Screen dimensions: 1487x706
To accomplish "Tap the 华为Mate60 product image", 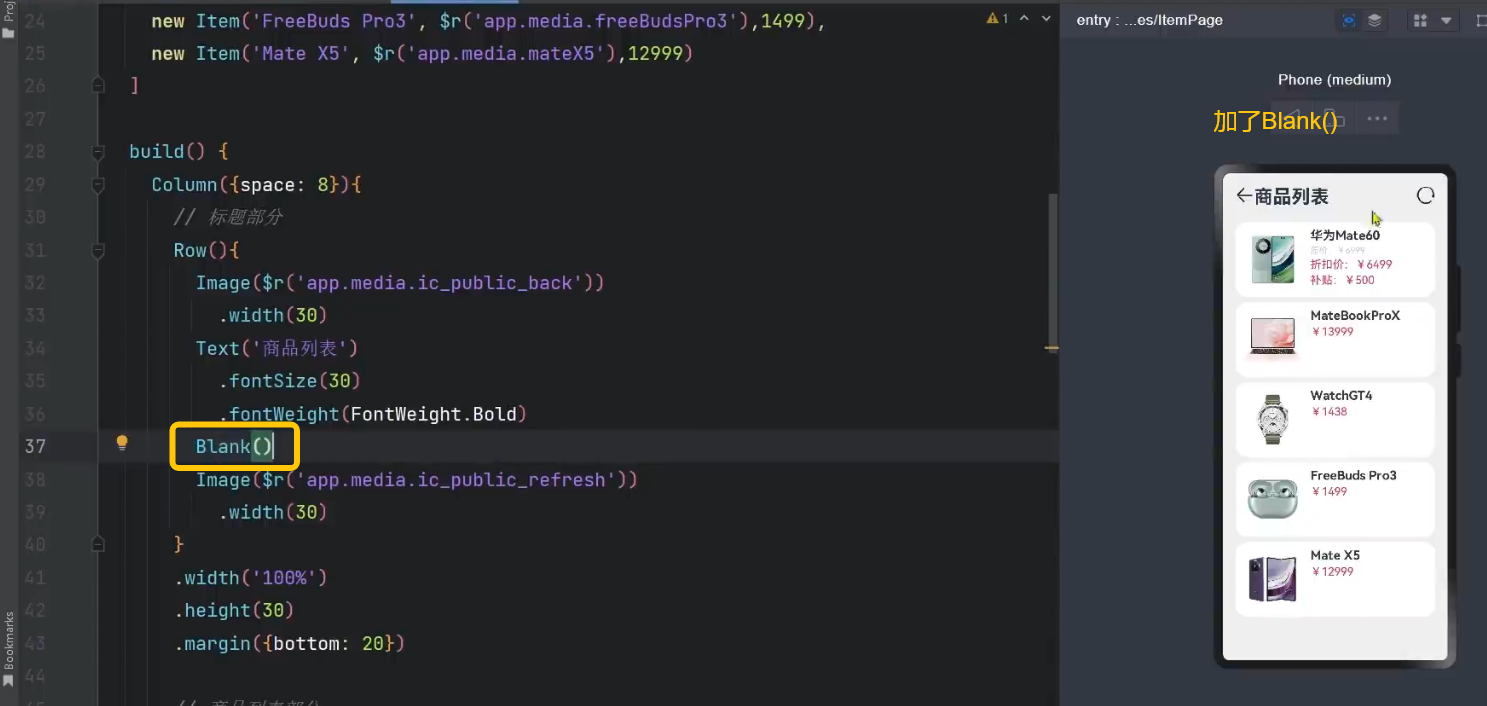I will (x=1273, y=259).
